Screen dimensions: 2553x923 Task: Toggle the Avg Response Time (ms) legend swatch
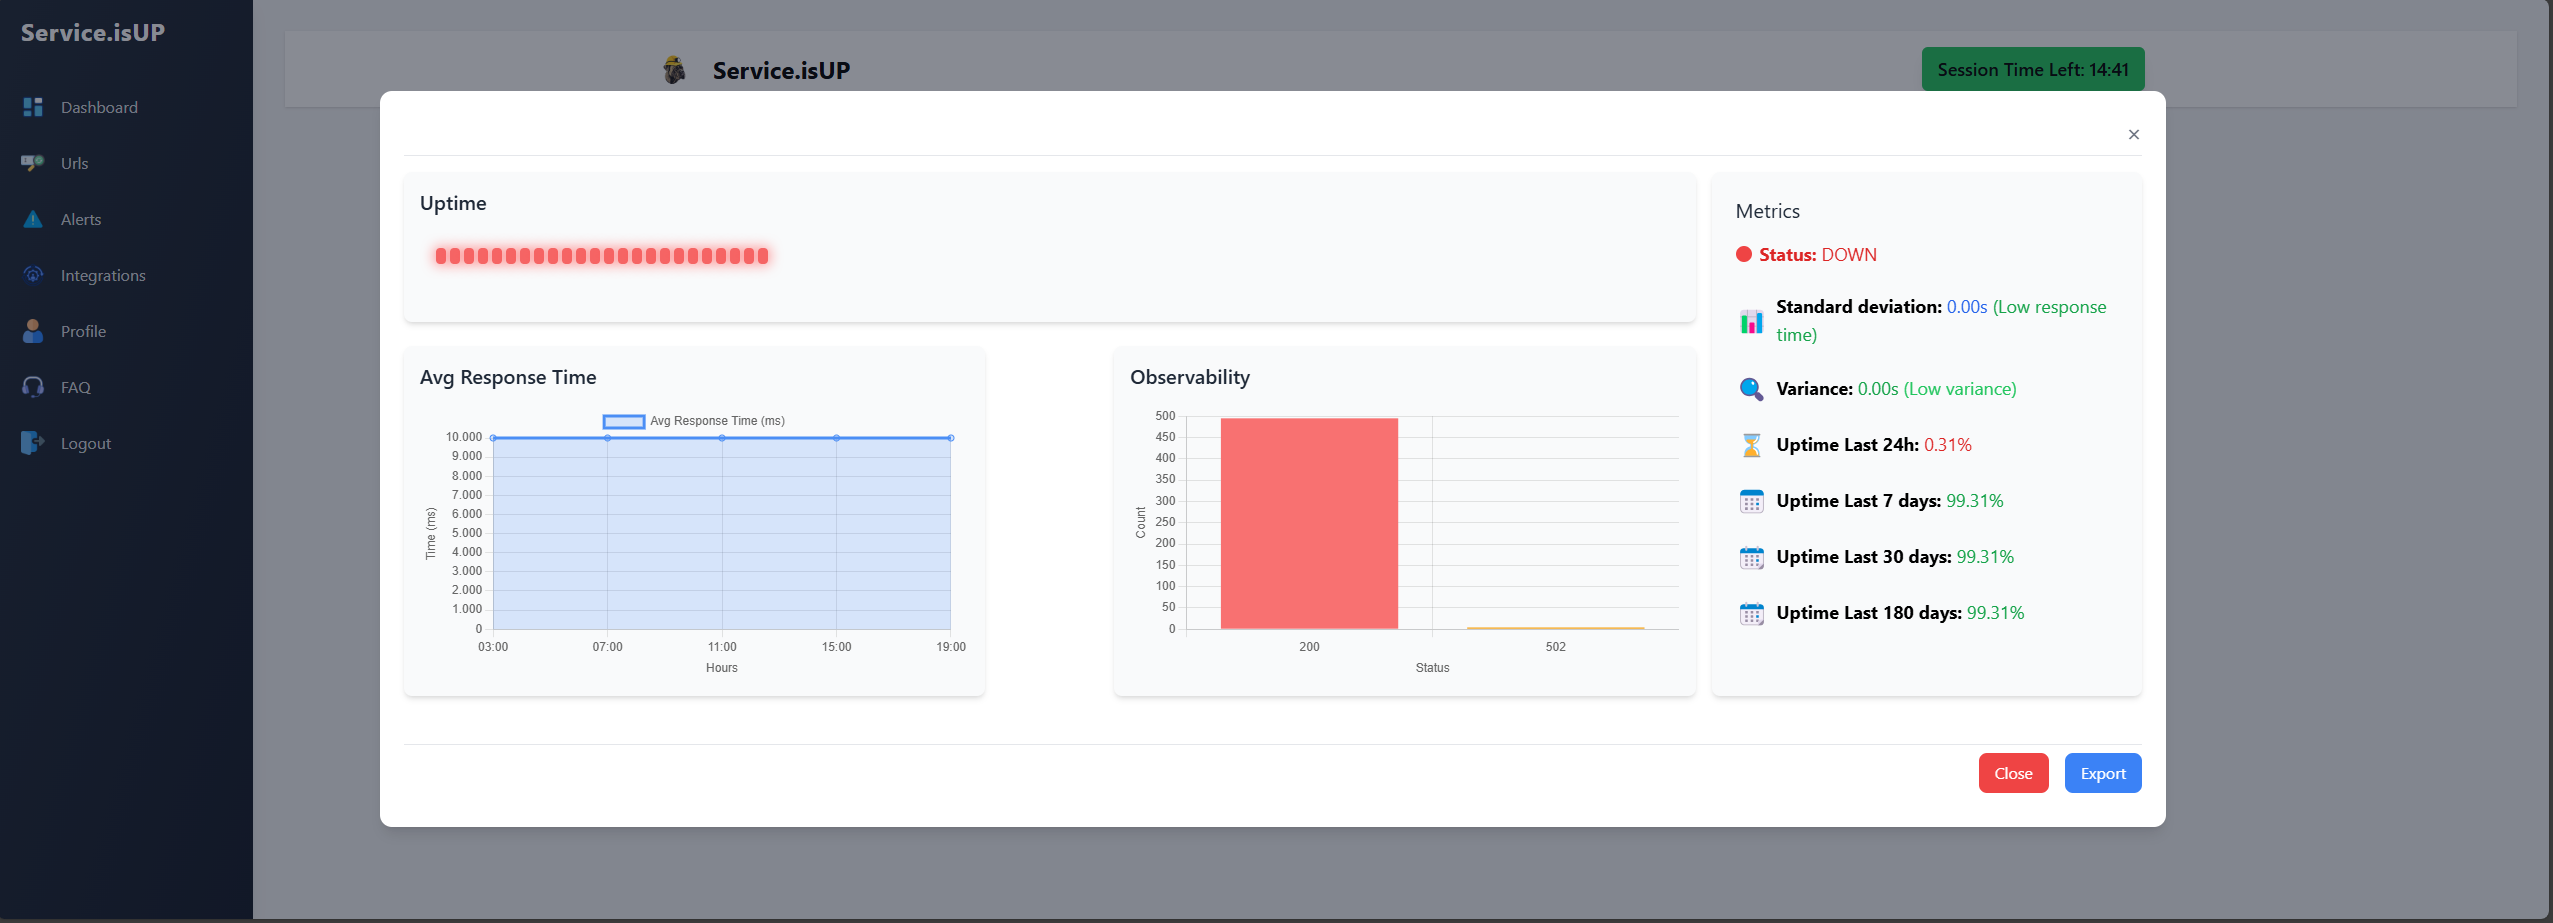tap(624, 422)
